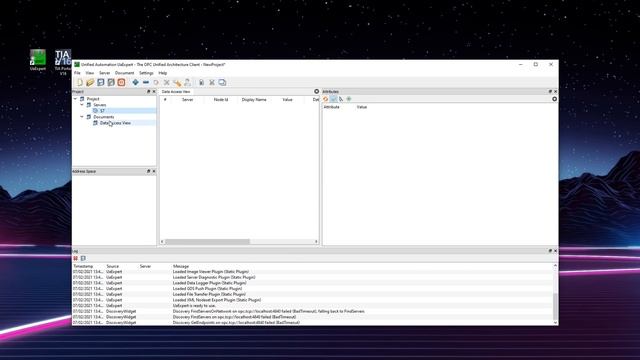Click the Attribute column header
Viewport: 640px width, 360px height.
point(331,107)
